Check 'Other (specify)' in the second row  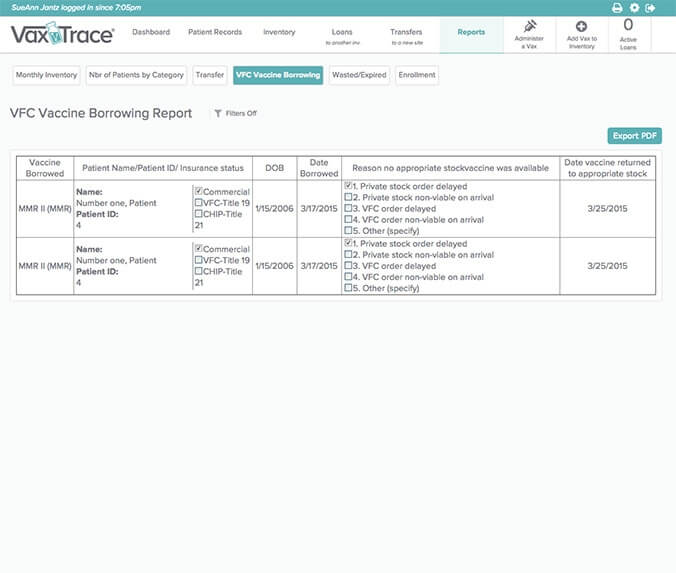(348, 289)
